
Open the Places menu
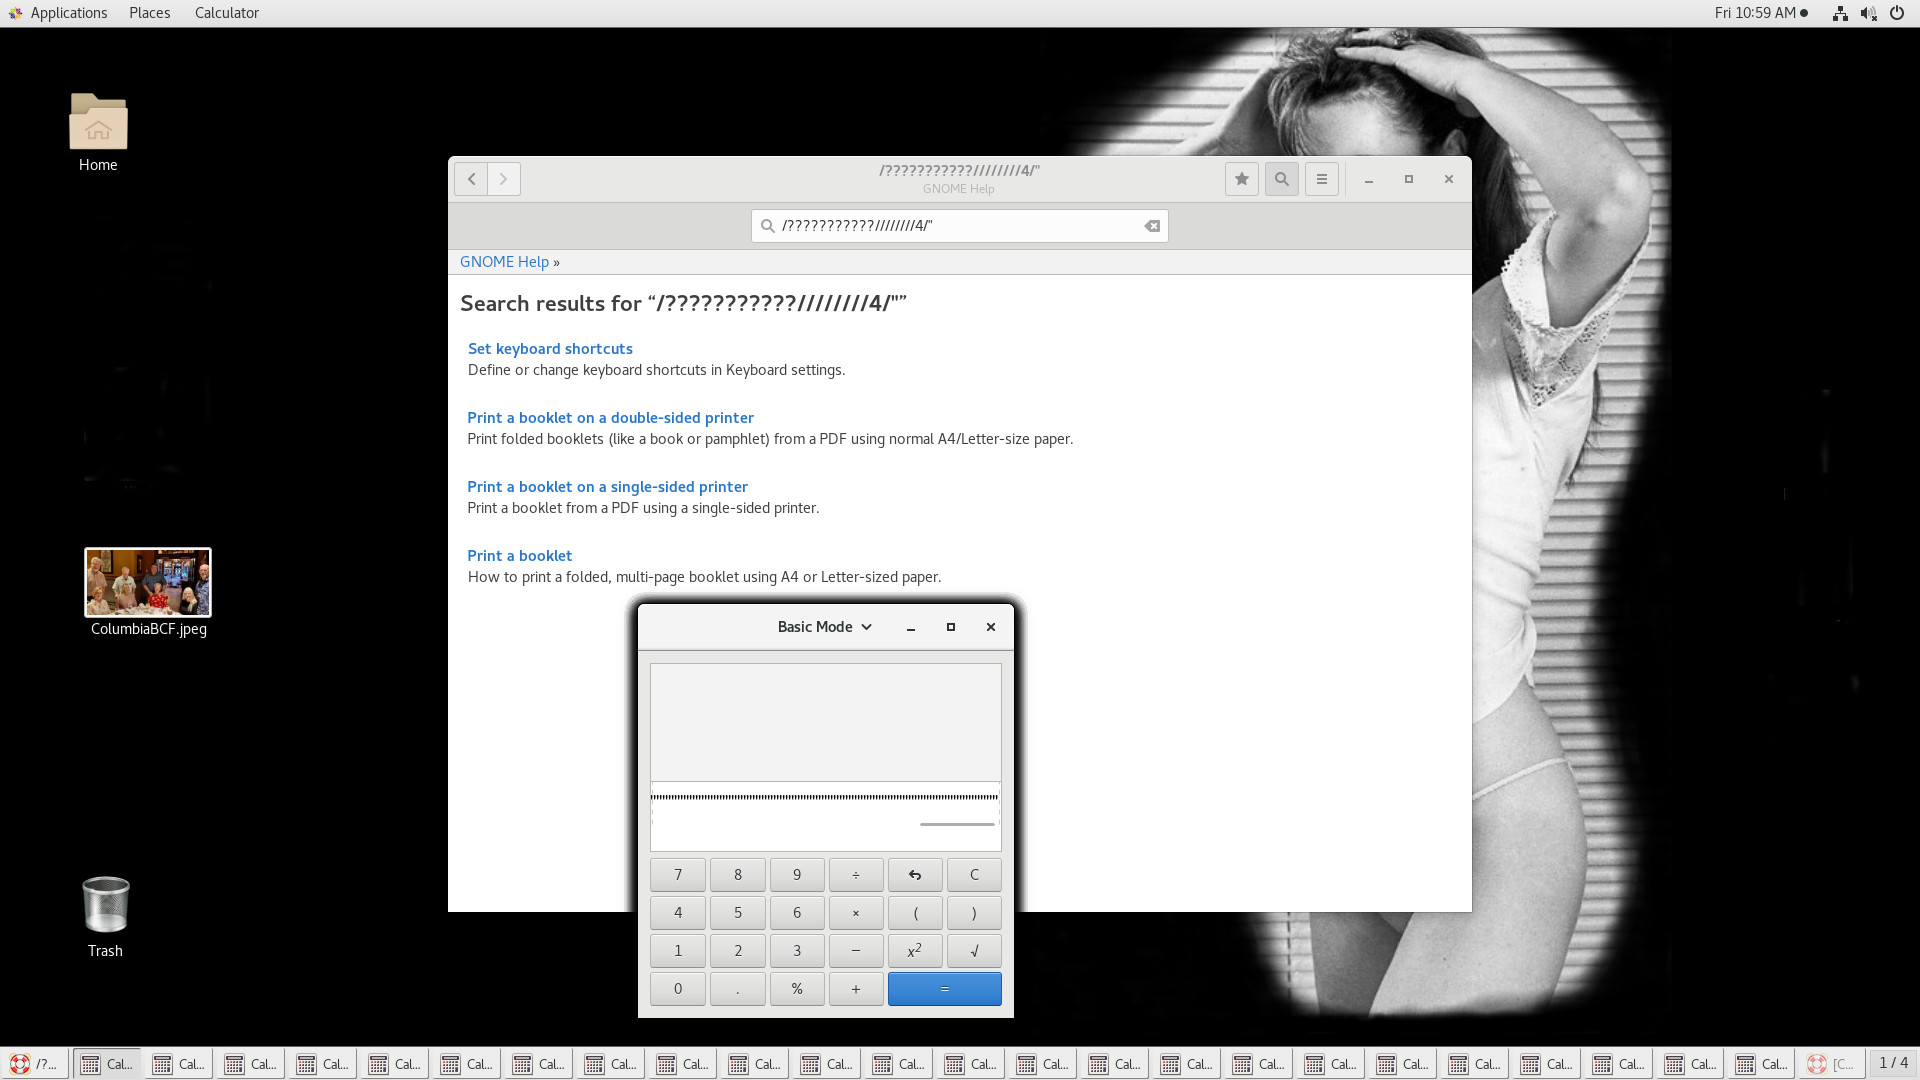click(x=149, y=13)
